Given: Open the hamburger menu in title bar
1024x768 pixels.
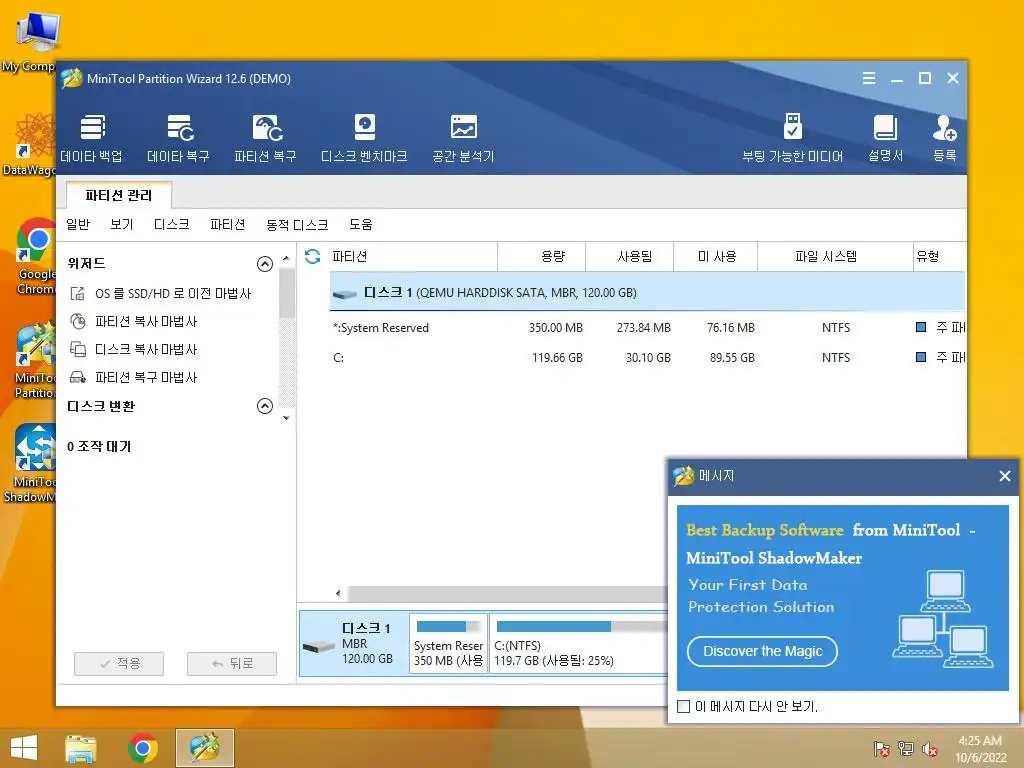Looking at the screenshot, I should (x=869, y=78).
